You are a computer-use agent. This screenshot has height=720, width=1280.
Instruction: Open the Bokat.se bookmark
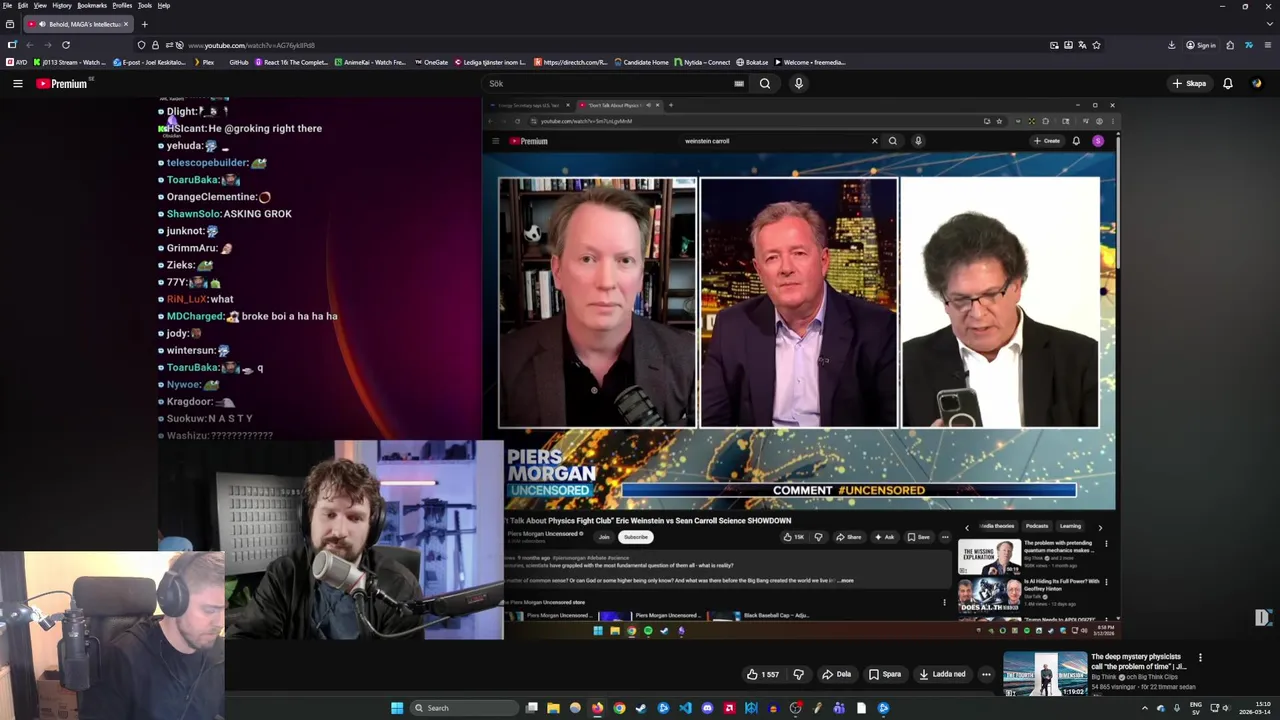point(752,62)
